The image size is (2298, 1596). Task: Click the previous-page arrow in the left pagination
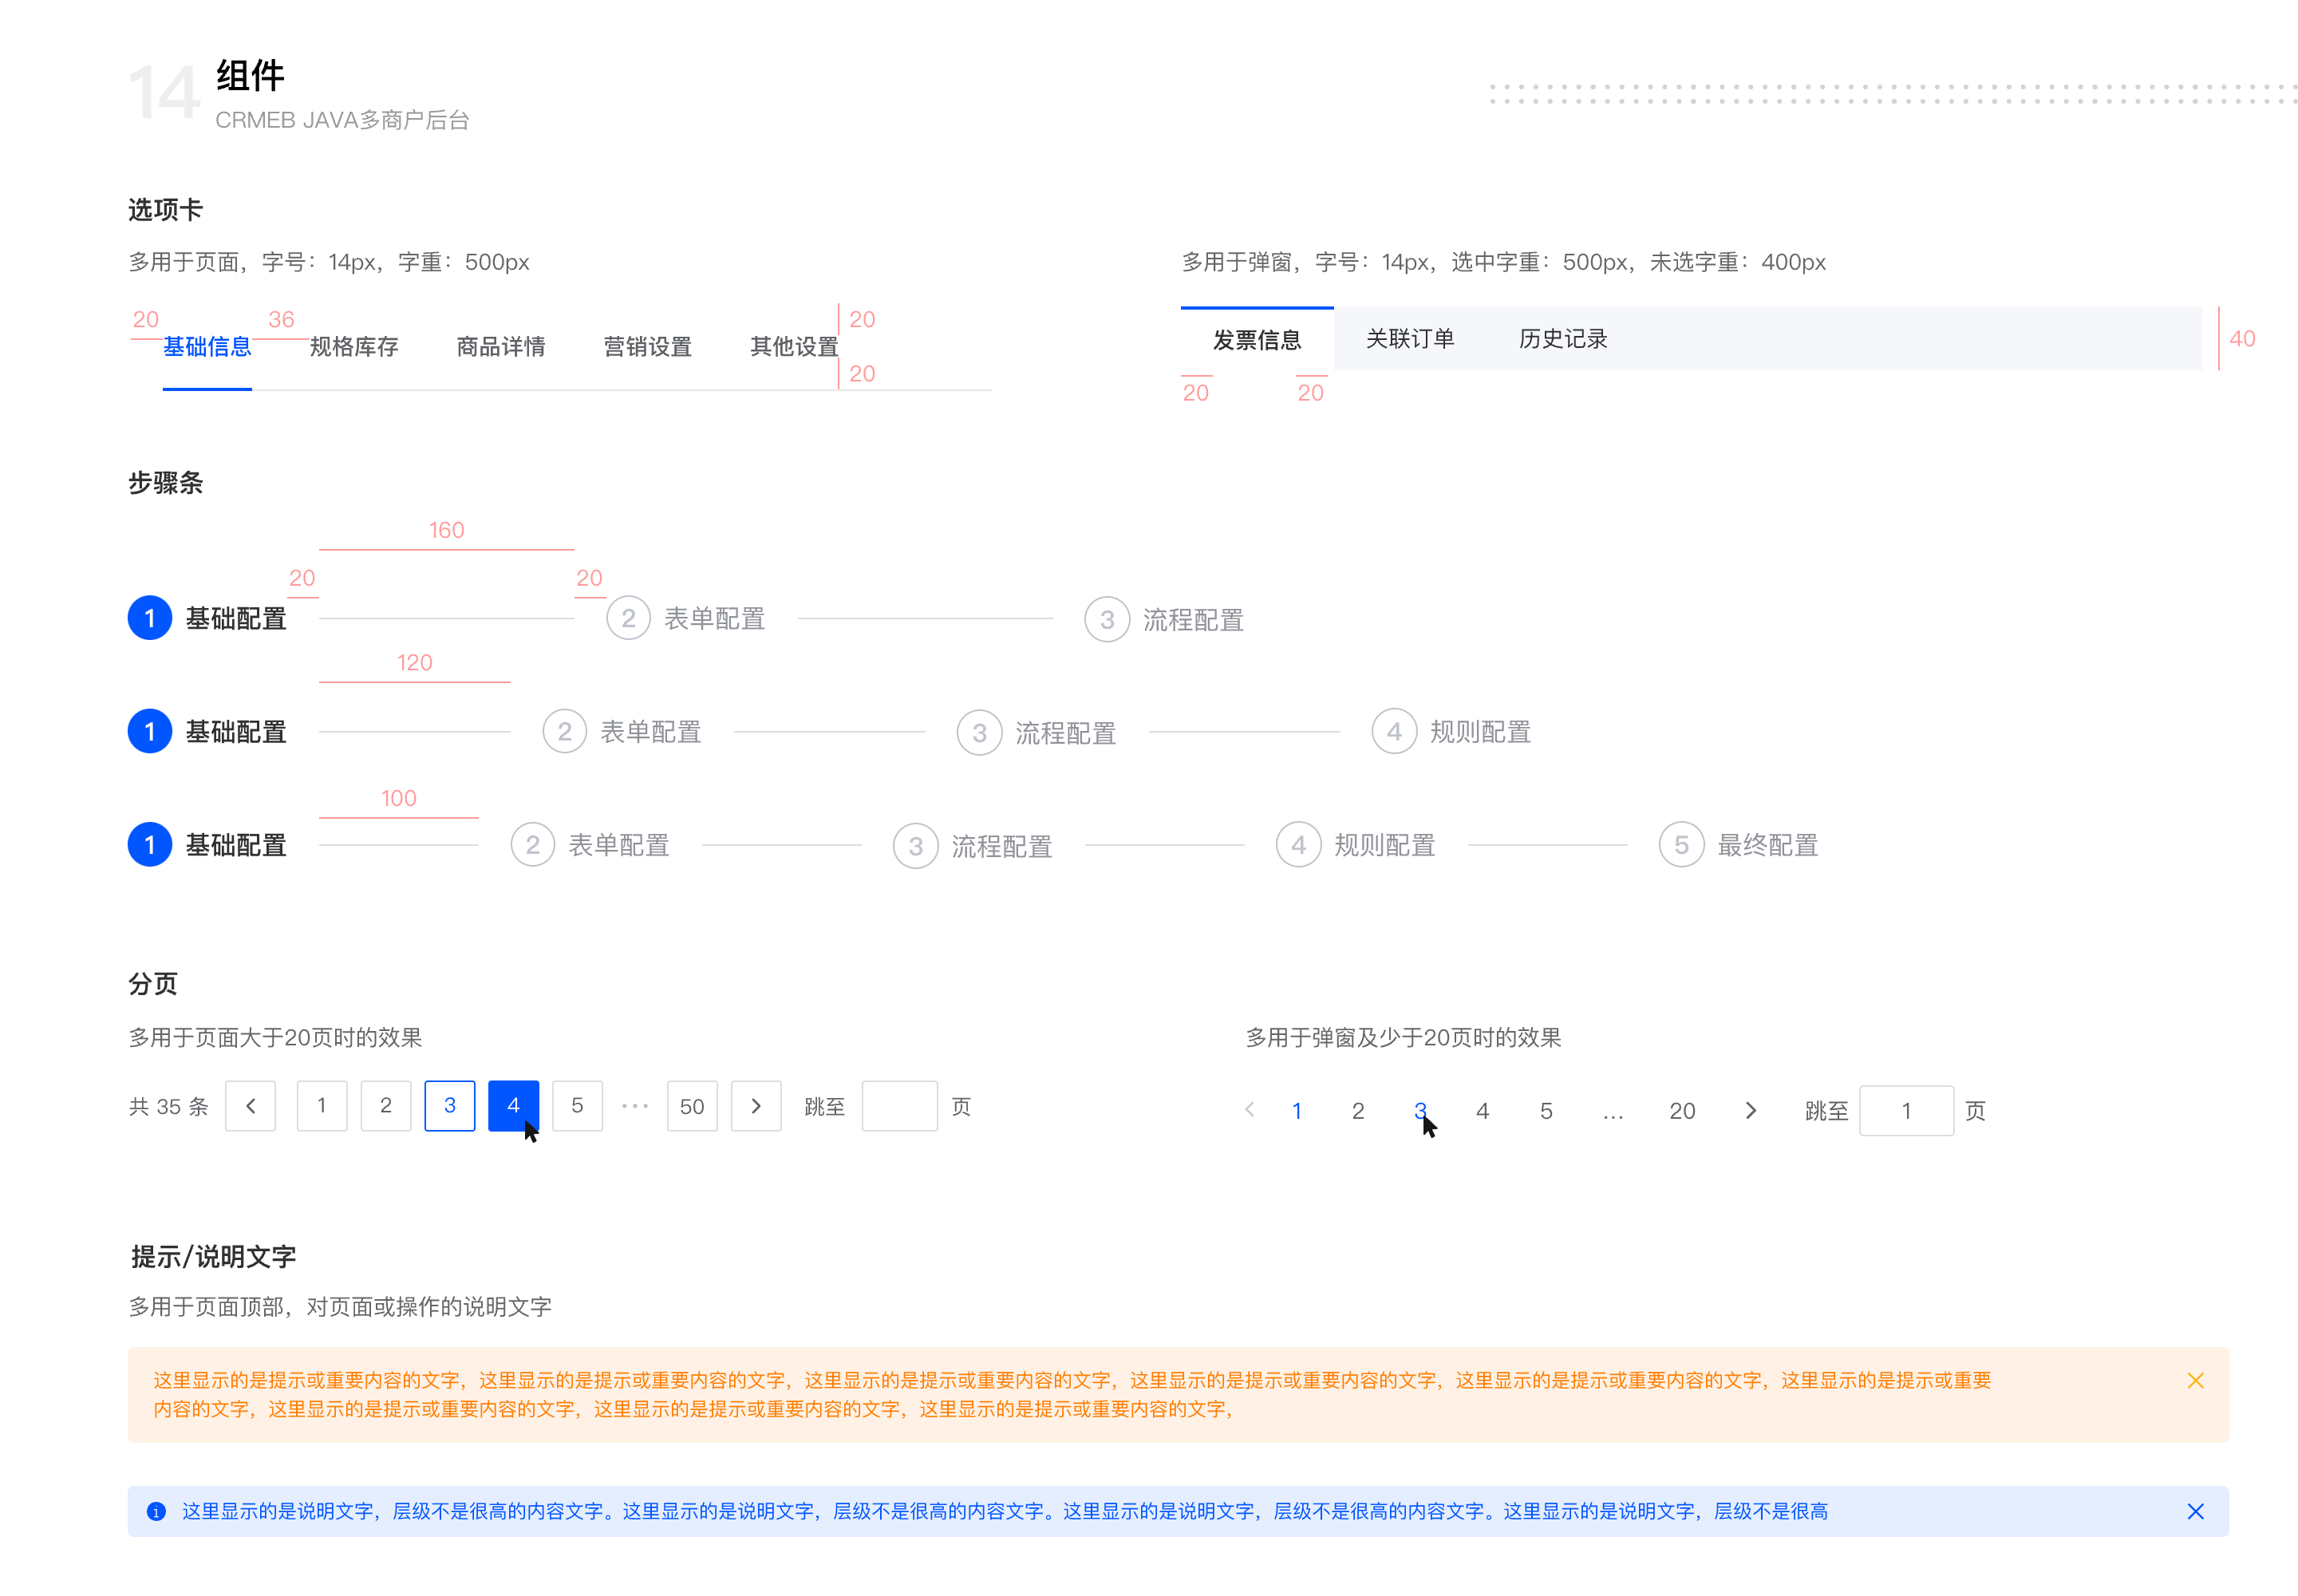[250, 1106]
